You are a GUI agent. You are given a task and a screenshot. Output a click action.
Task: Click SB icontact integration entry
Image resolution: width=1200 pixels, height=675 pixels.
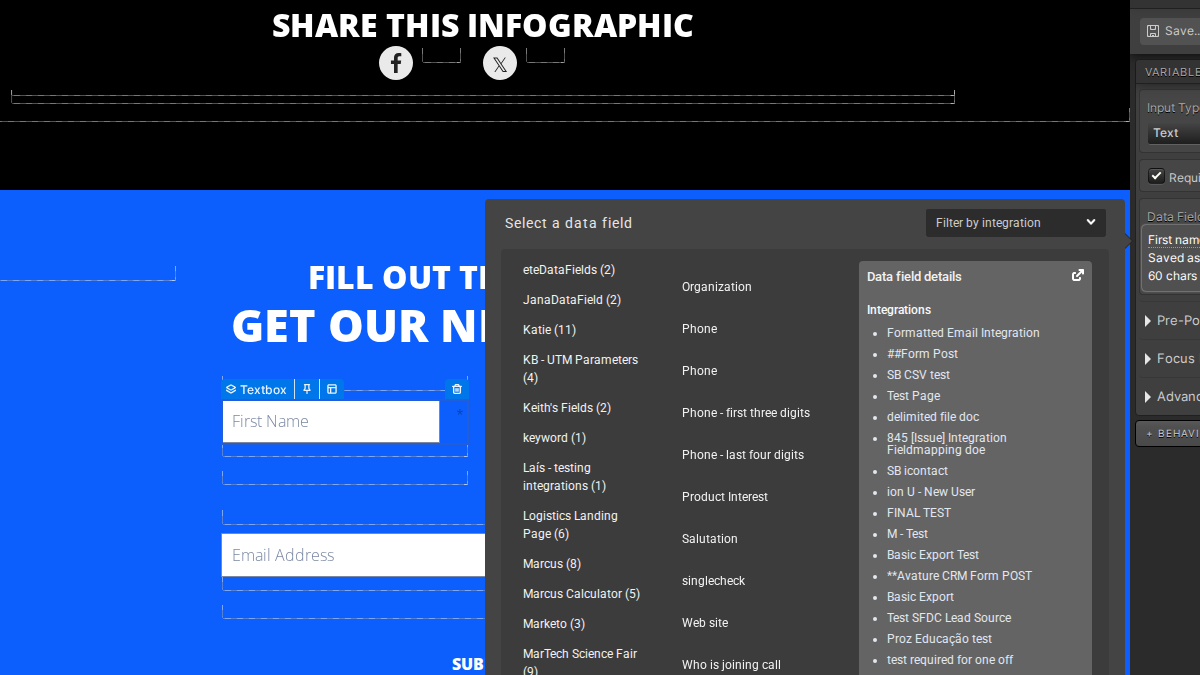click(x=917, y=471)
